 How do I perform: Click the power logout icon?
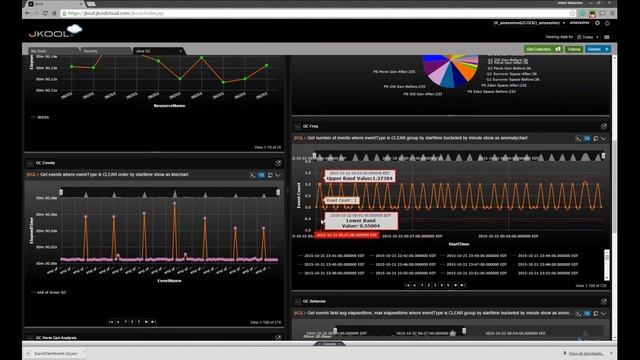[607, 23]
